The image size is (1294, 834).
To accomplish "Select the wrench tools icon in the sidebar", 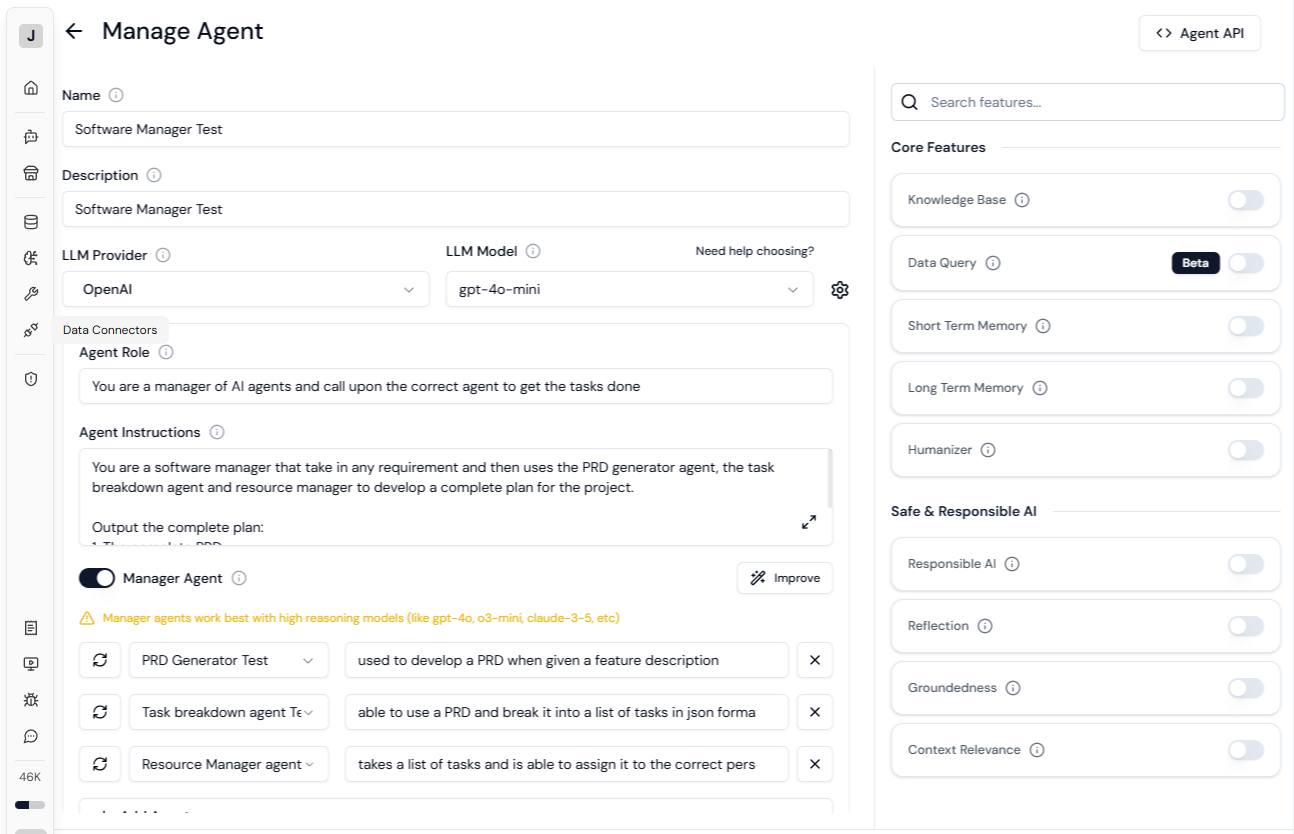I will coord(30,293).
